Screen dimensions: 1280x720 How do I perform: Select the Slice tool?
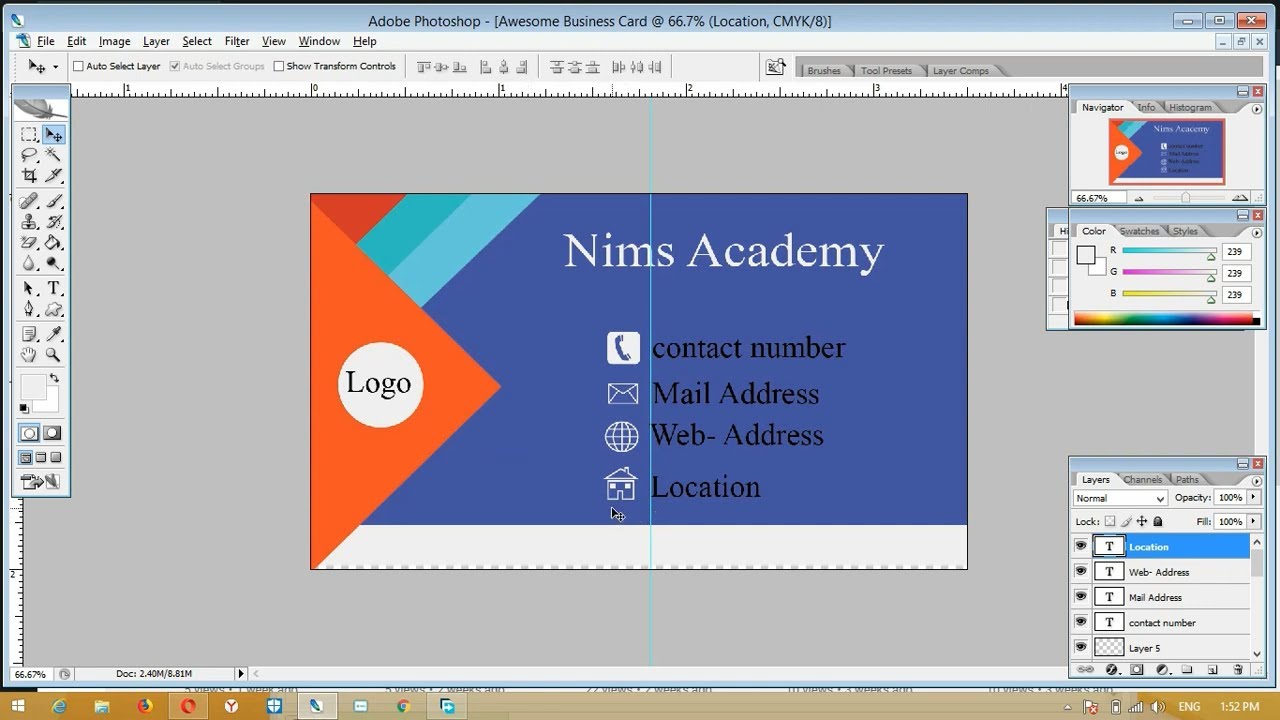[x=53, y=175]
